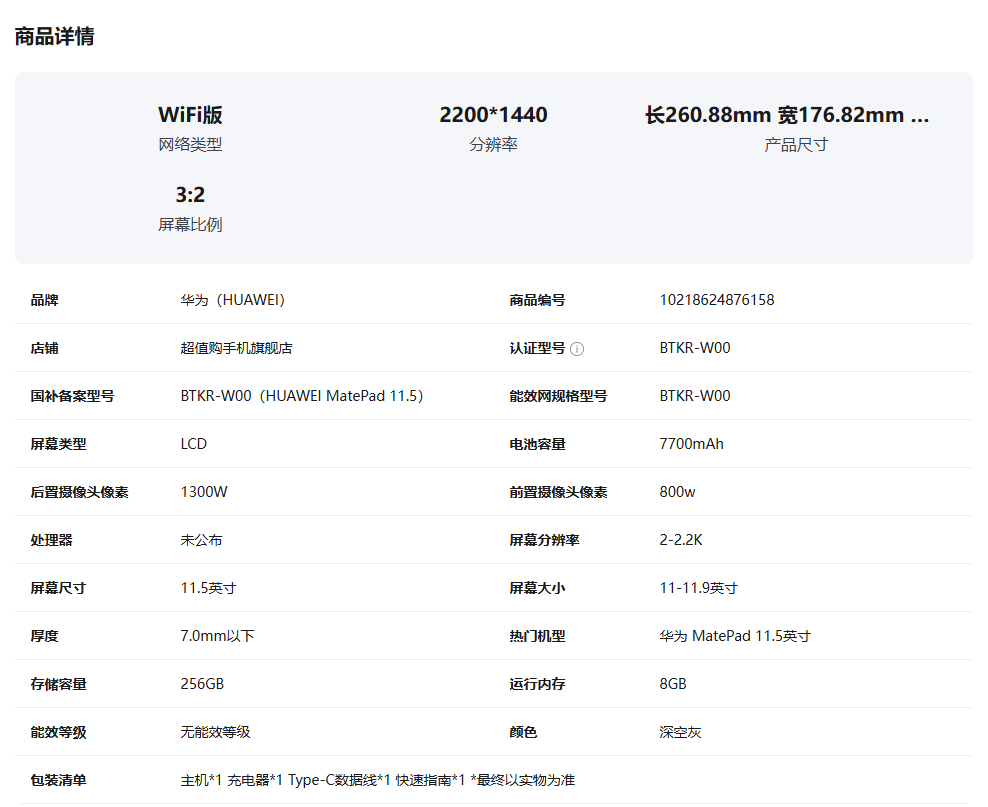
Task: Click the LCD screen type value
Action: [193, 444]
